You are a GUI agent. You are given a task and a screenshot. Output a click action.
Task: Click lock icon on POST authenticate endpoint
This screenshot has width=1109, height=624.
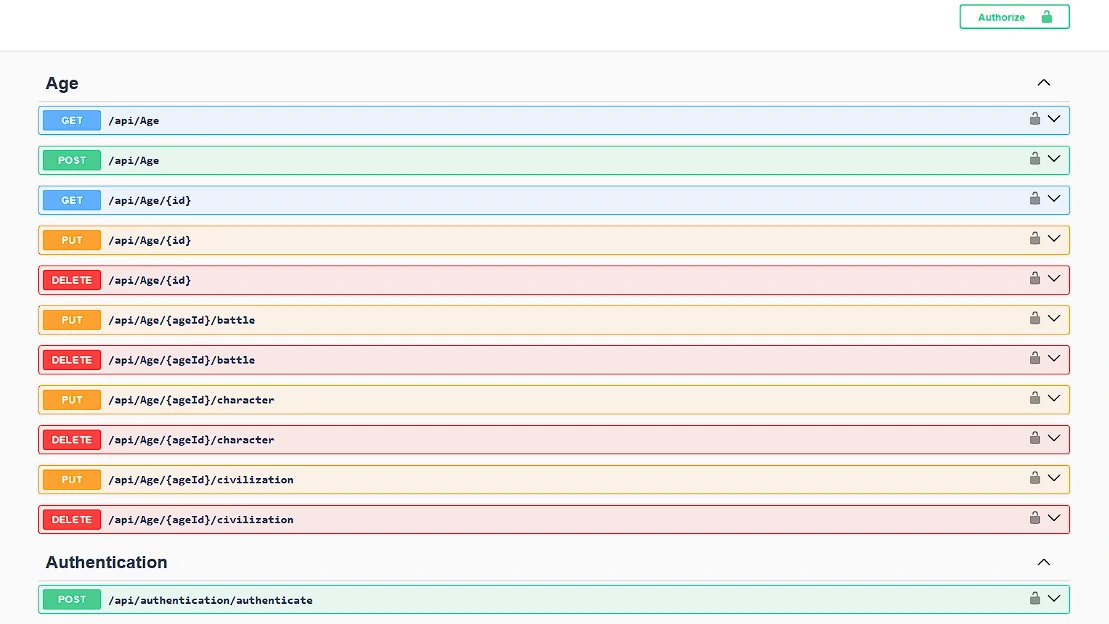click(x=1035, y=599)
